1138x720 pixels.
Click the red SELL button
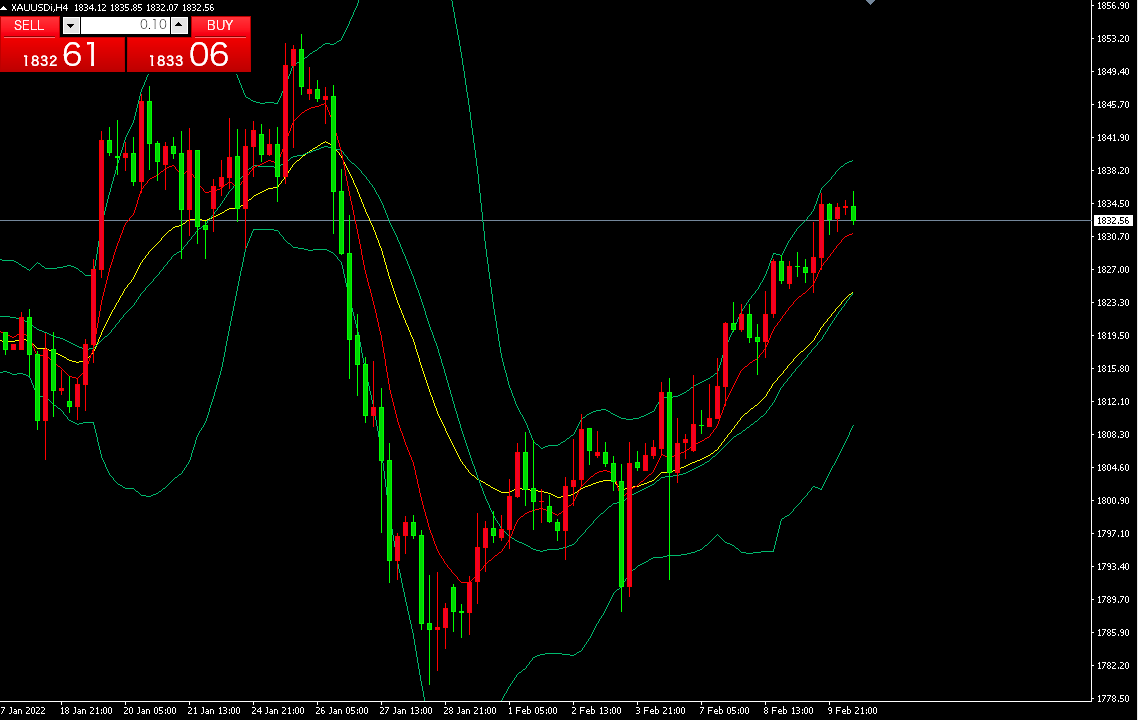tap(29, 25)
